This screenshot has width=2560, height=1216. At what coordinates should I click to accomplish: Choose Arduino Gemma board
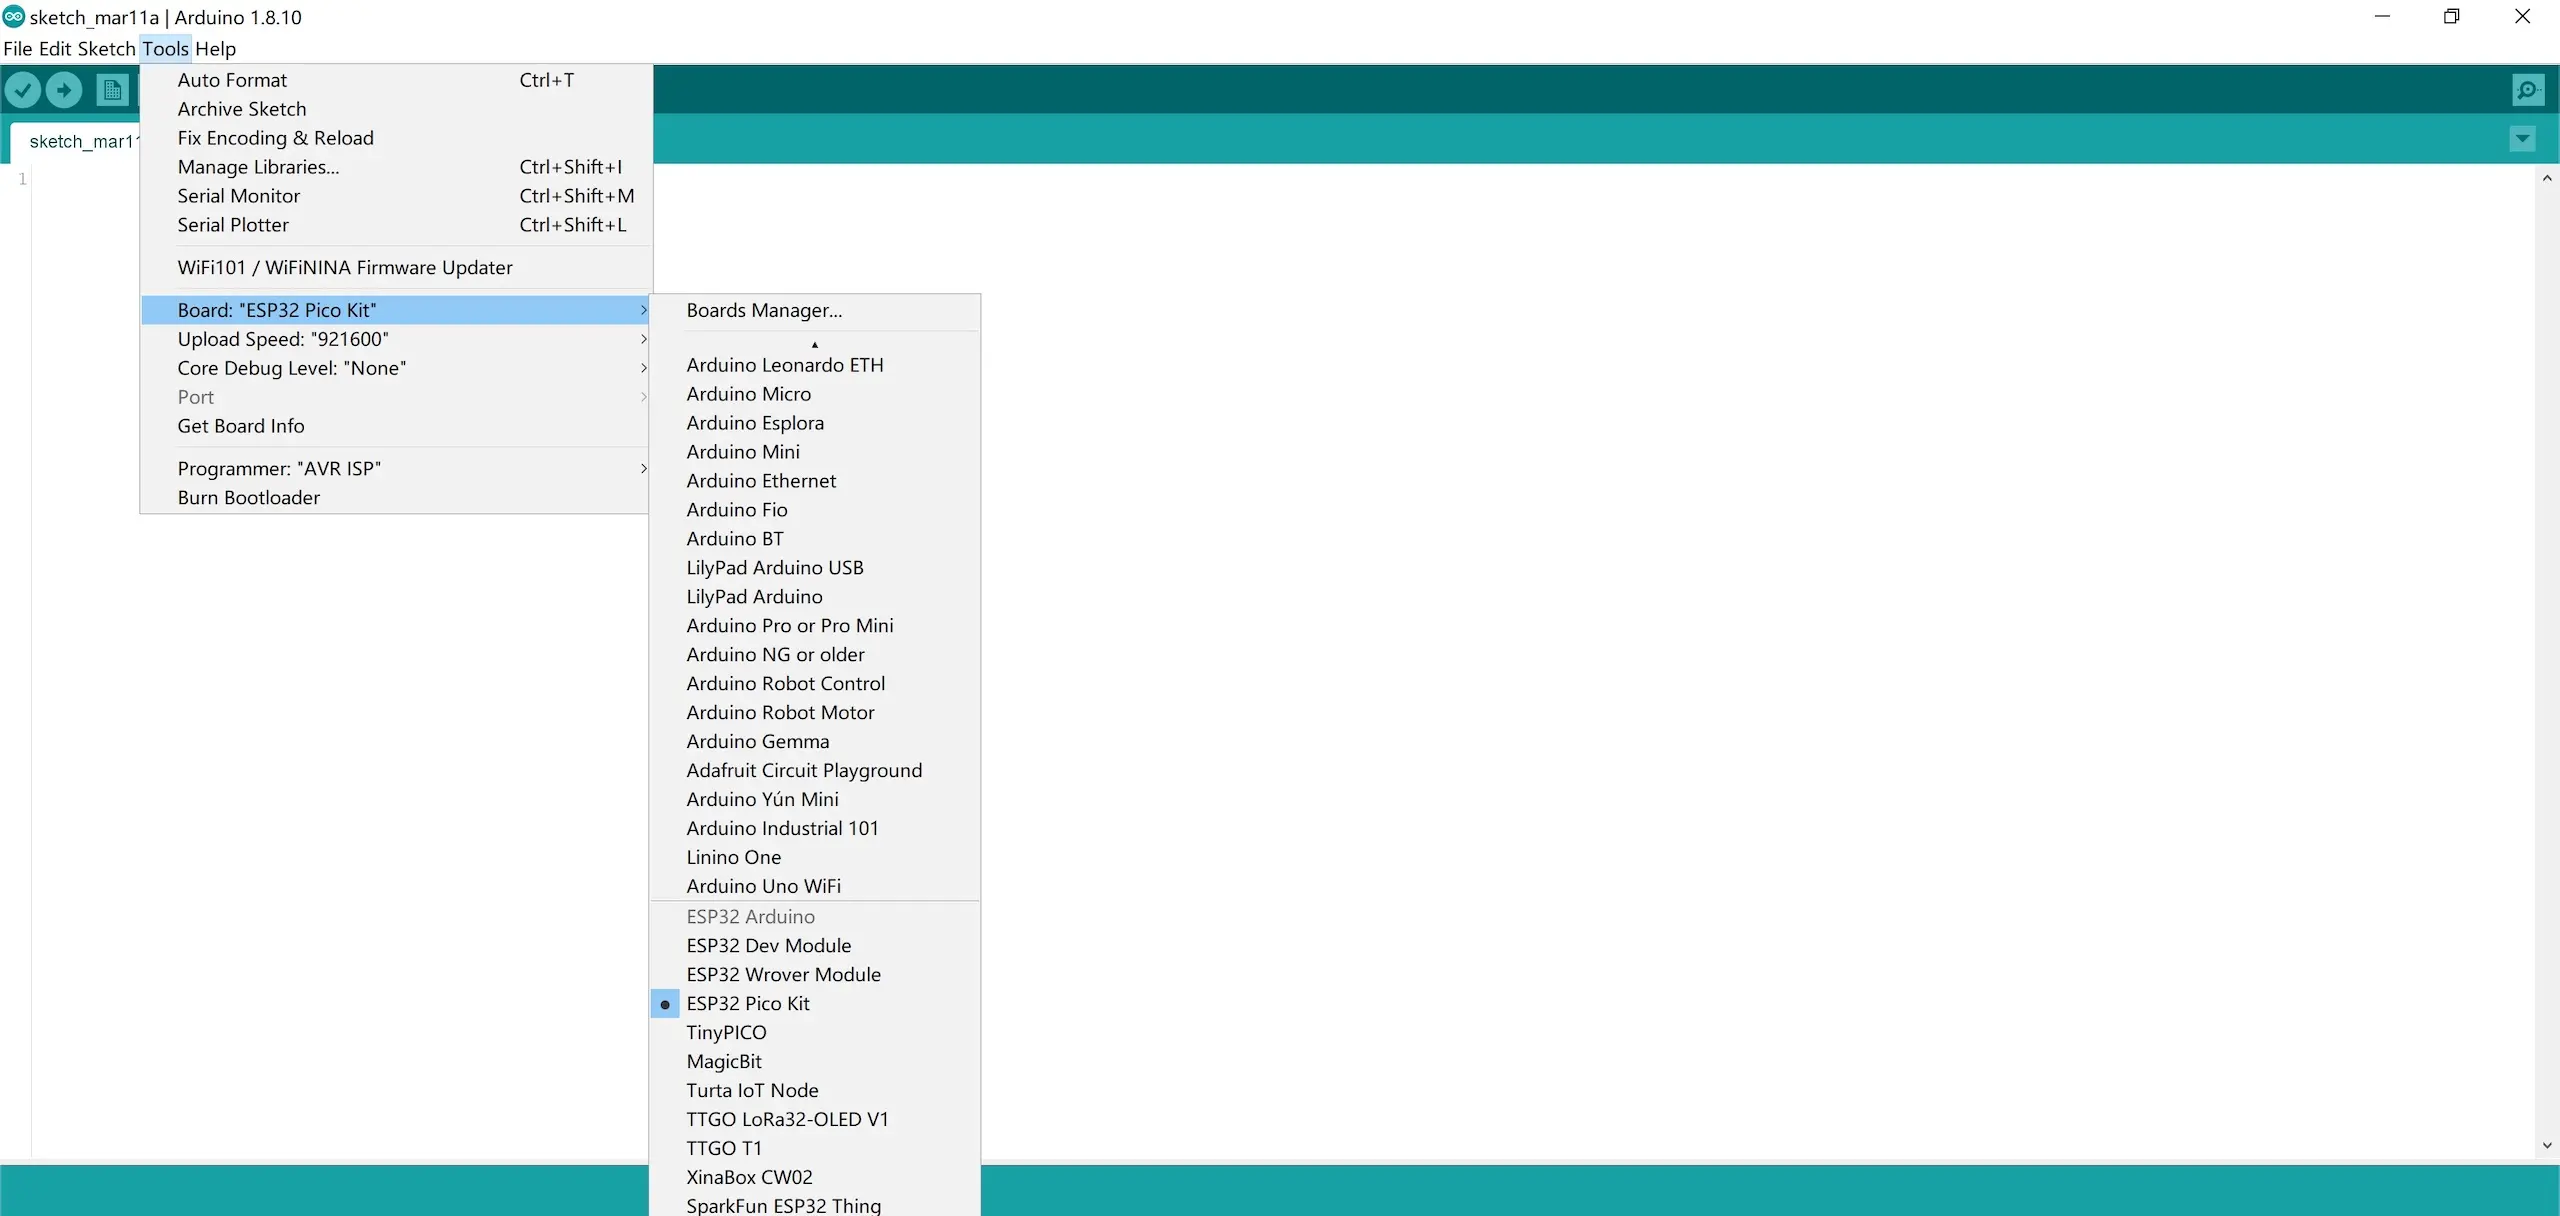[815, 742]
